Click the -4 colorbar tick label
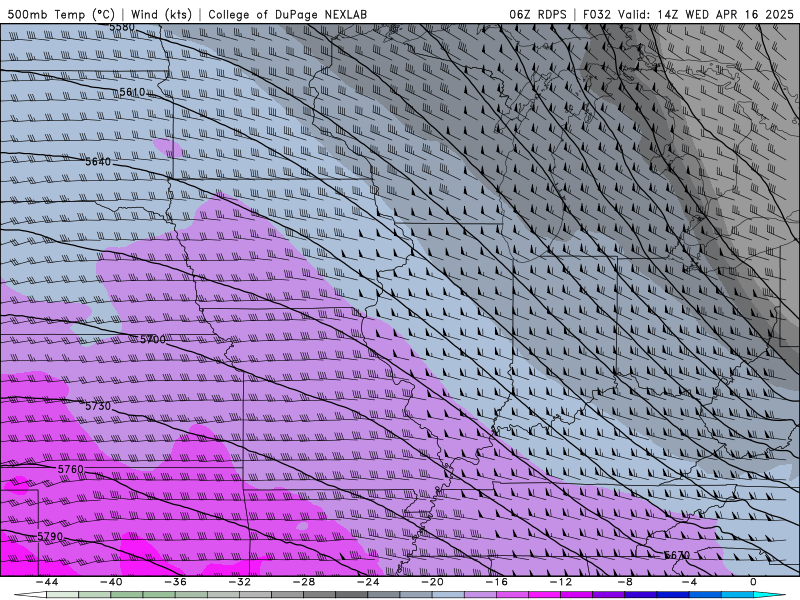The width and height of the screenshot is (800, 600). [689, 582]
